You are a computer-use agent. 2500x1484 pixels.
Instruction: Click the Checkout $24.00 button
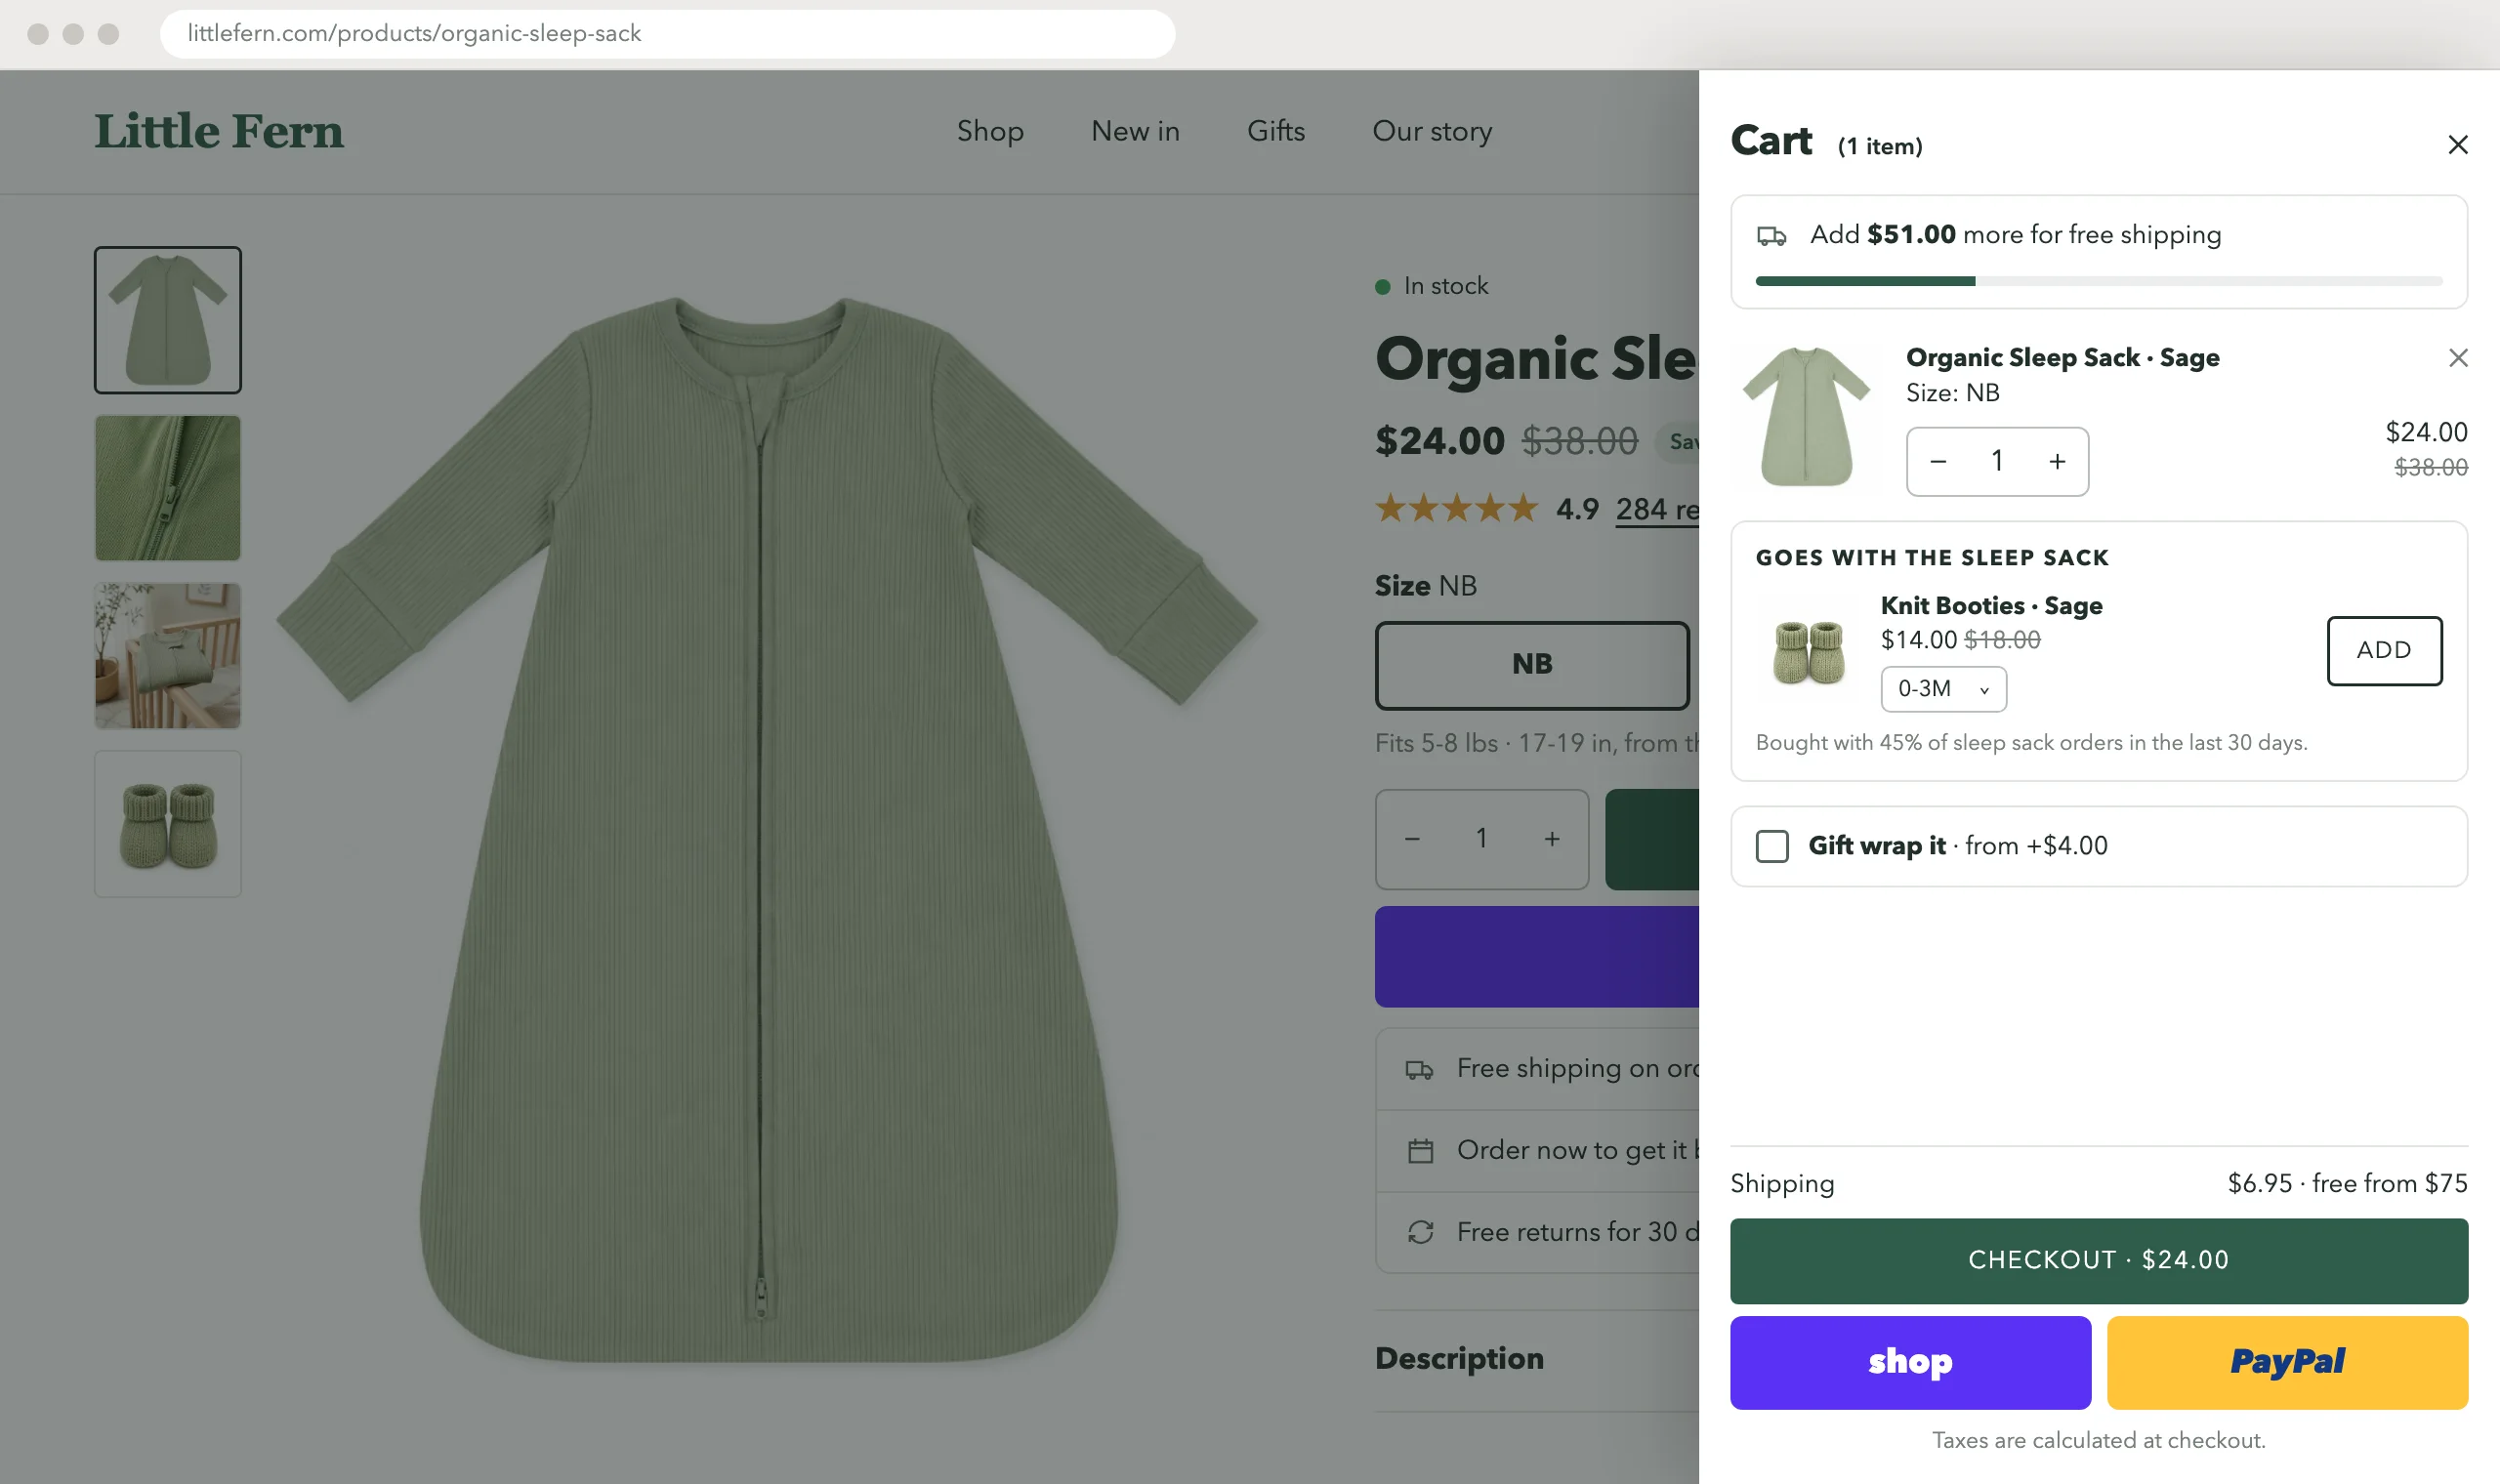(2097, 1259)
